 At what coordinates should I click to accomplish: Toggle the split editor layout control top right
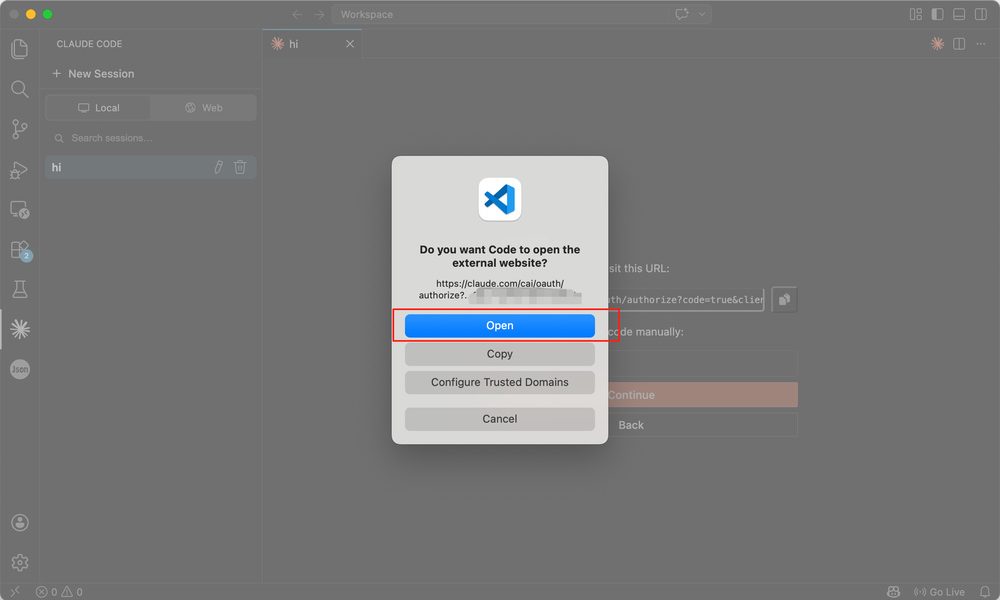[x=960, y=44]
